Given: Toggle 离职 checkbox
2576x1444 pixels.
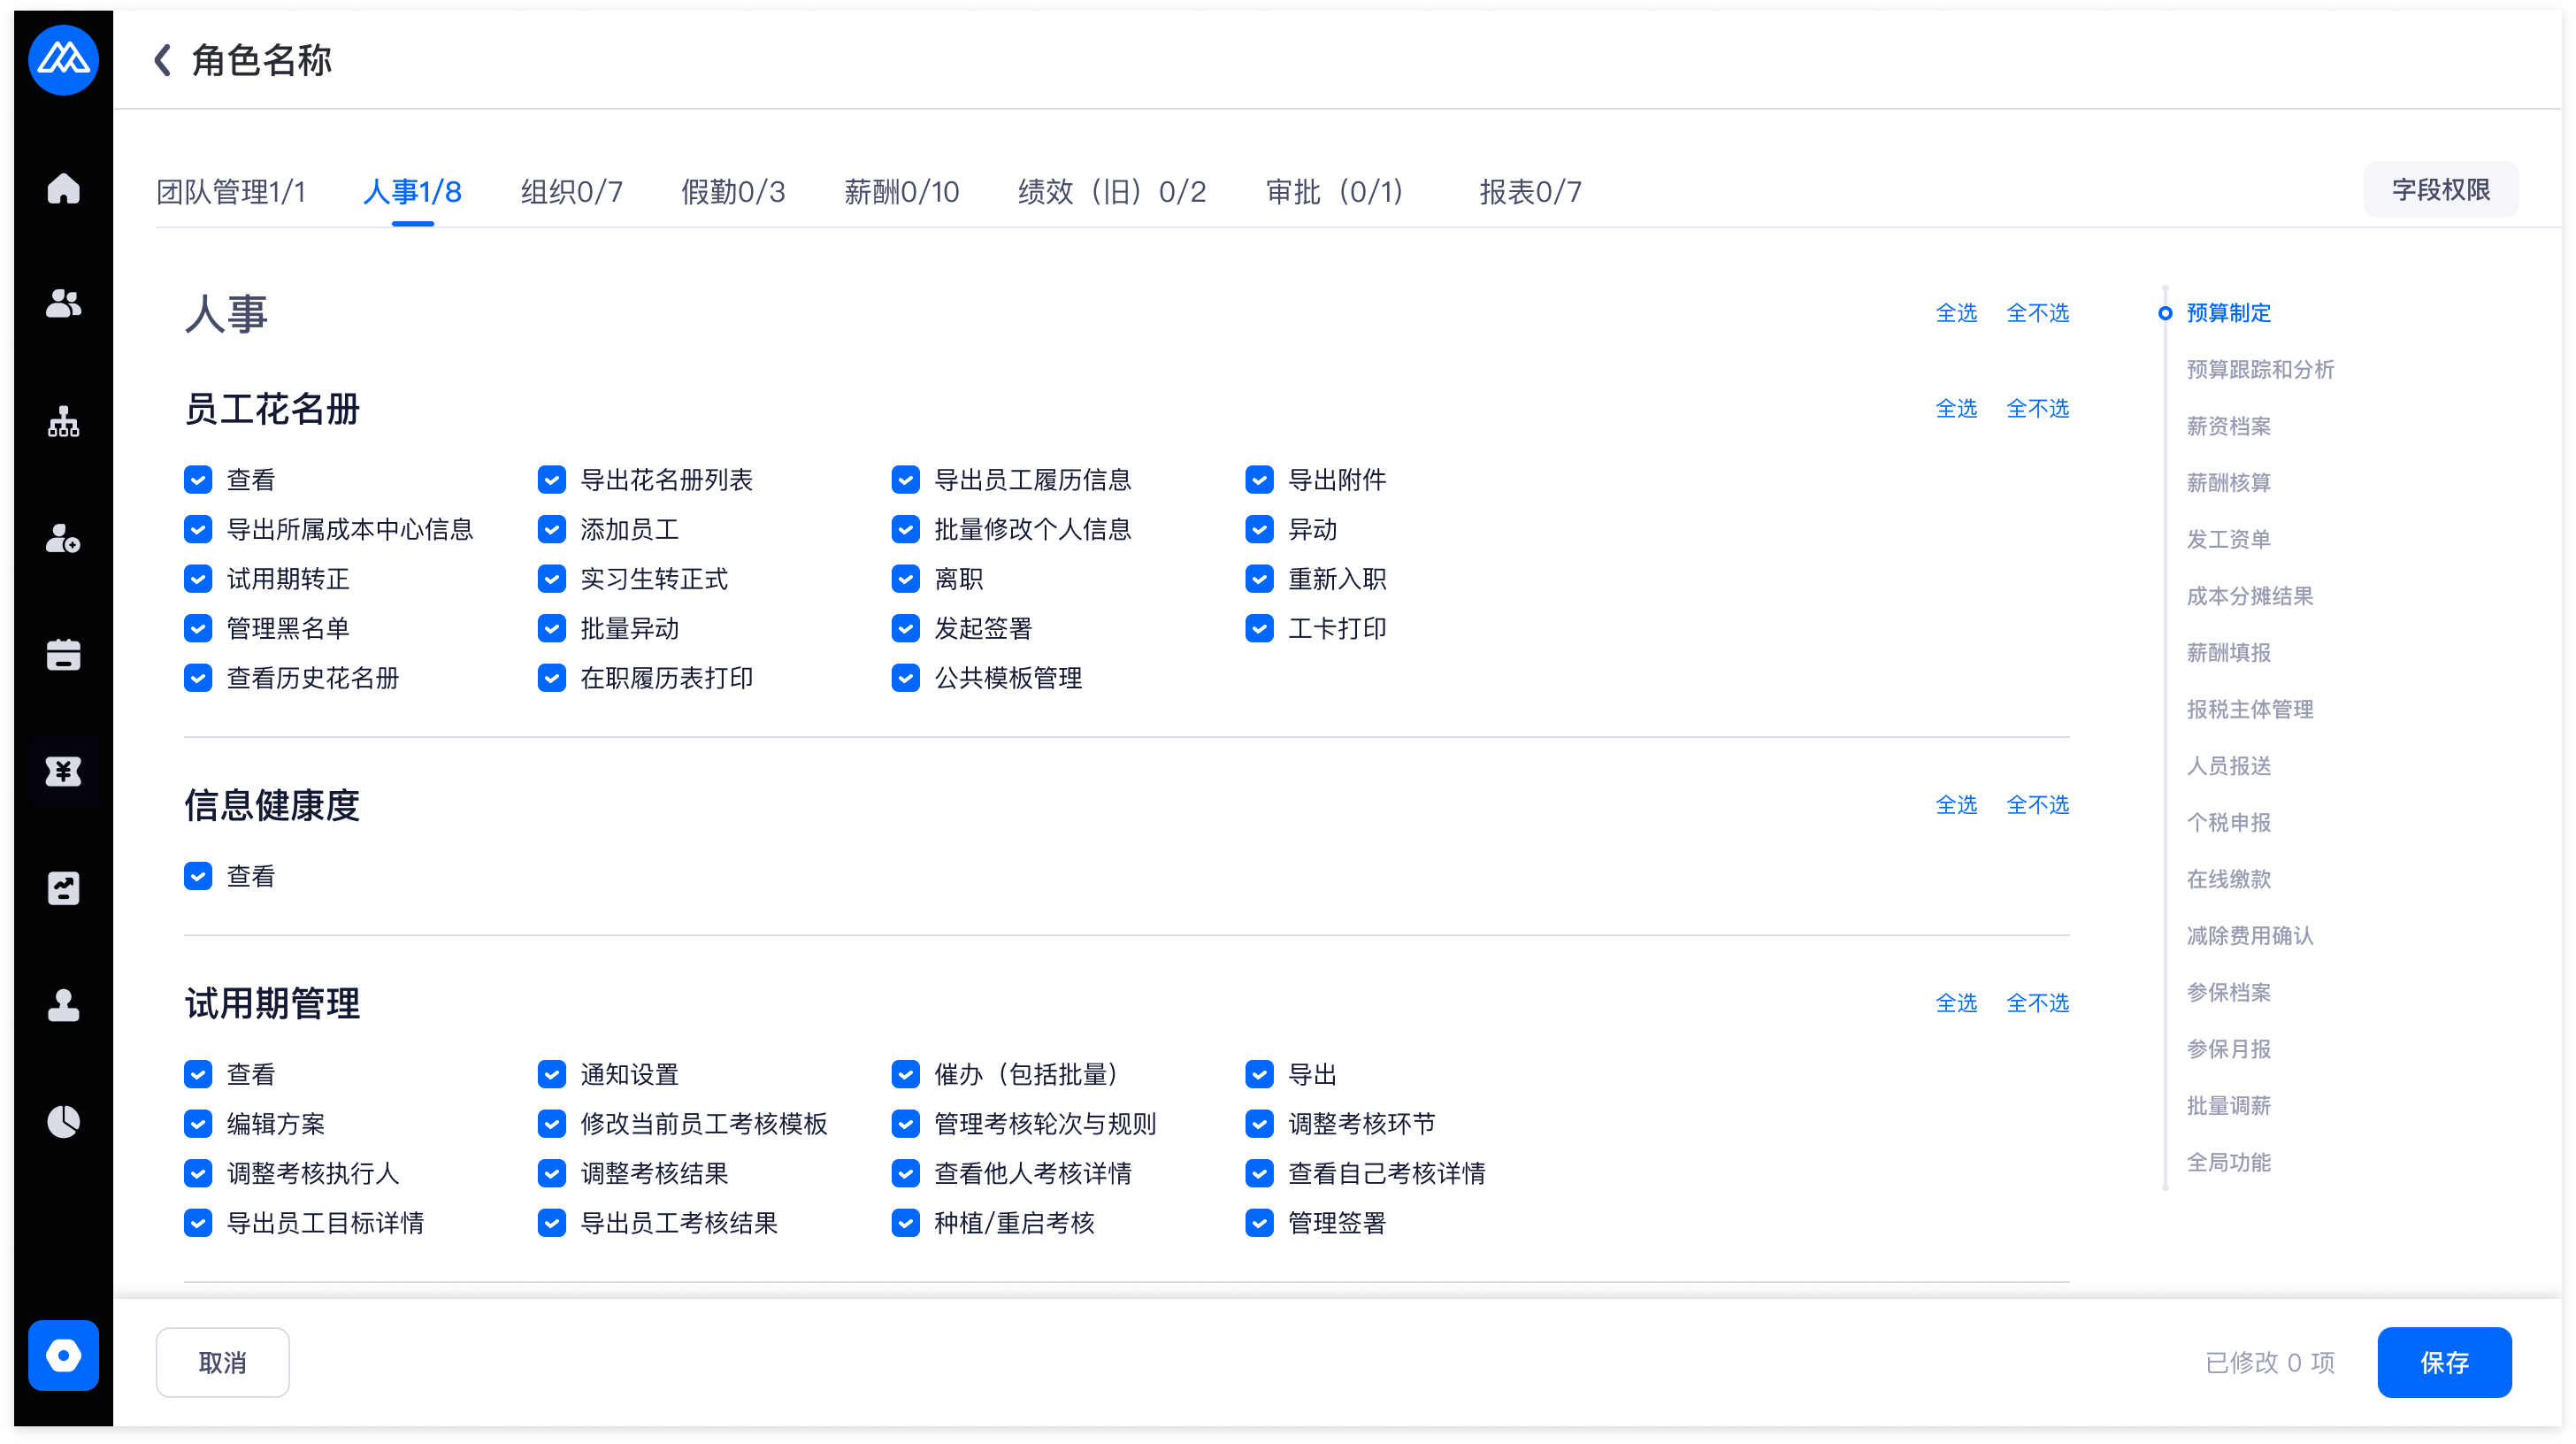Looking at the screenshot, I should pyautogui.click(x=906, y=579).
